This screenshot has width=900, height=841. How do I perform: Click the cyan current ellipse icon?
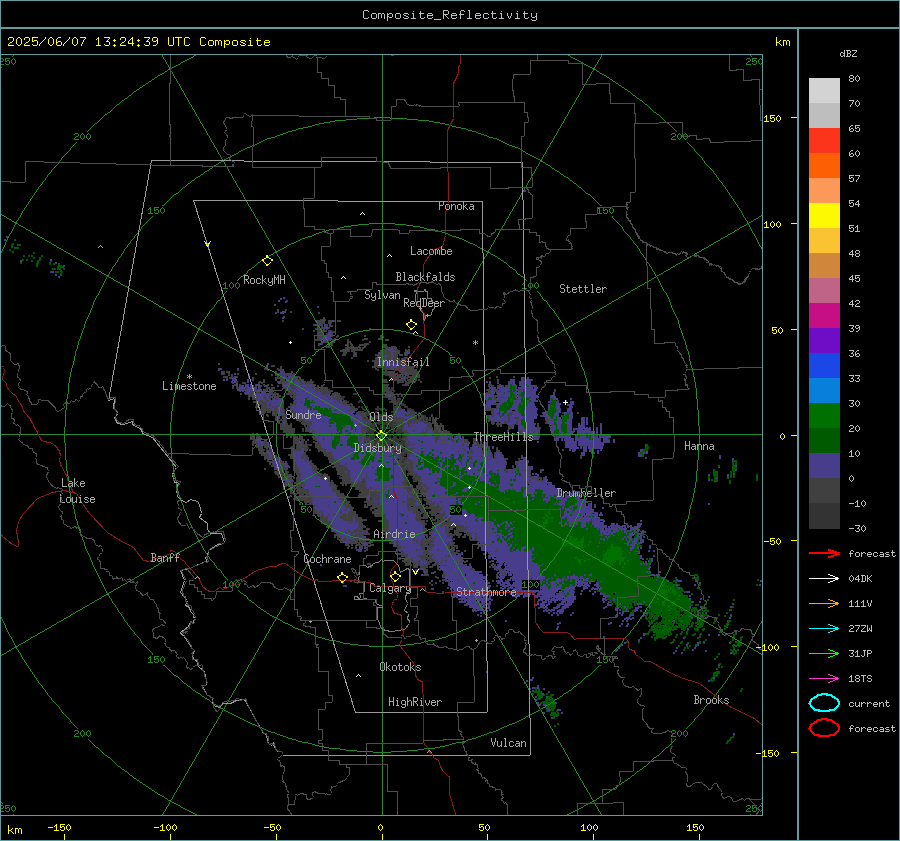click(824, 703)
